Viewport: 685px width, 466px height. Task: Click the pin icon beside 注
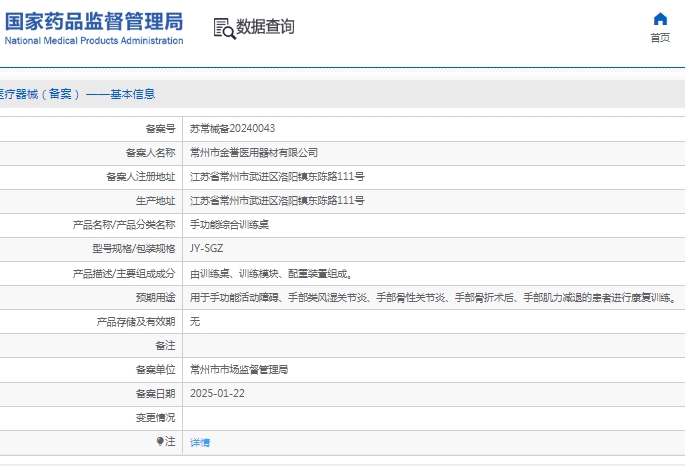pos(160,441)
